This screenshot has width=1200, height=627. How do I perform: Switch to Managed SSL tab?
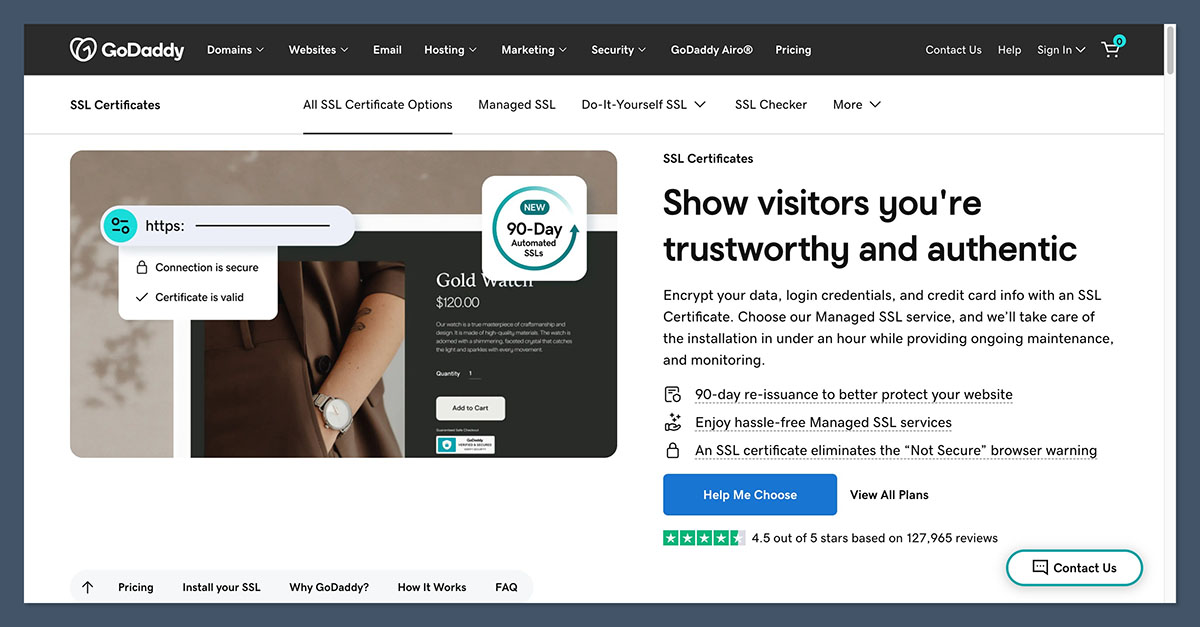[517, 104]
